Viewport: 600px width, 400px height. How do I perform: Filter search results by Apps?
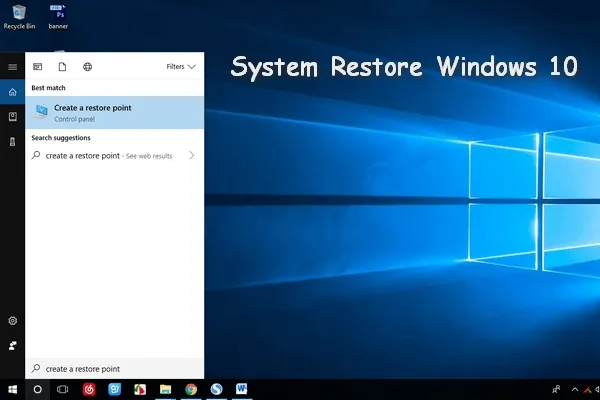coord(38,67)
